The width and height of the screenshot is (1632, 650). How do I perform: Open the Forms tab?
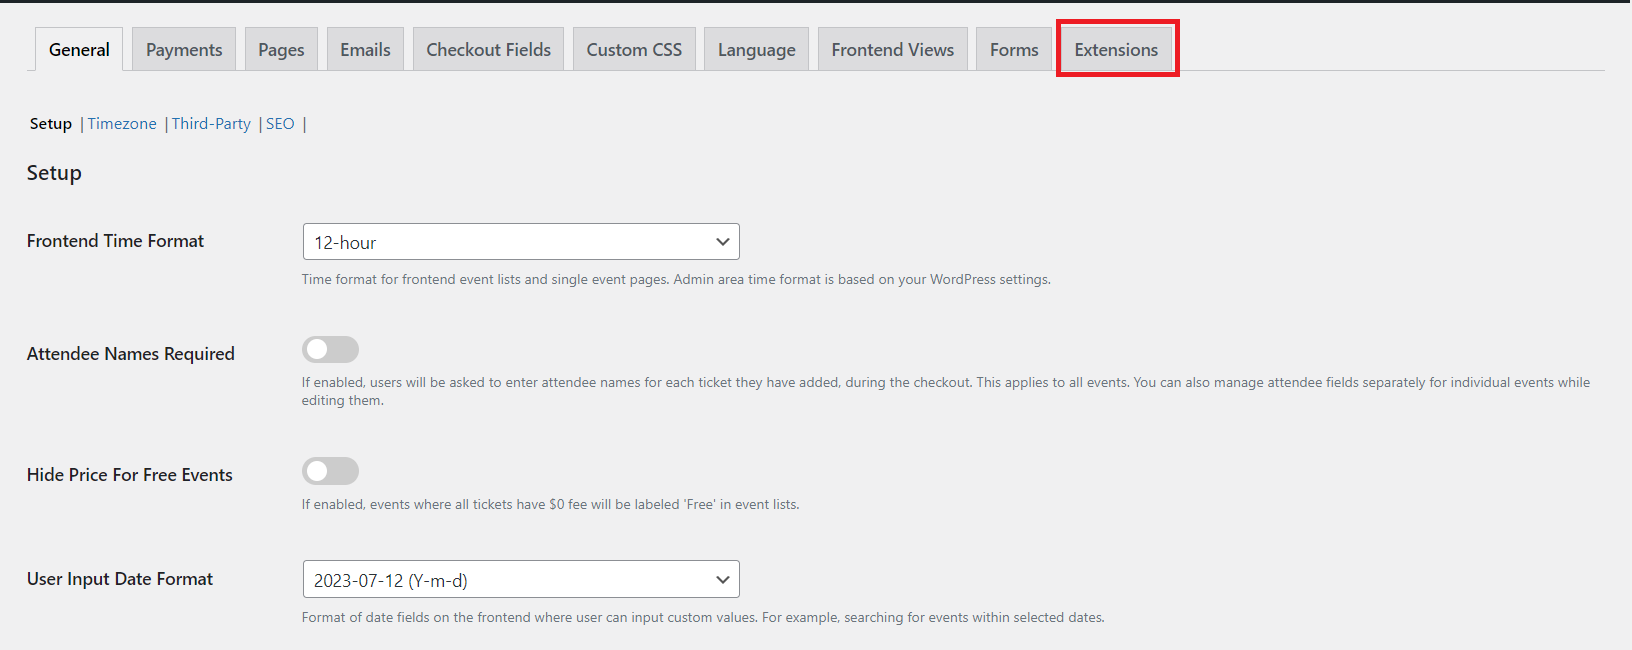pos(1014,50)
